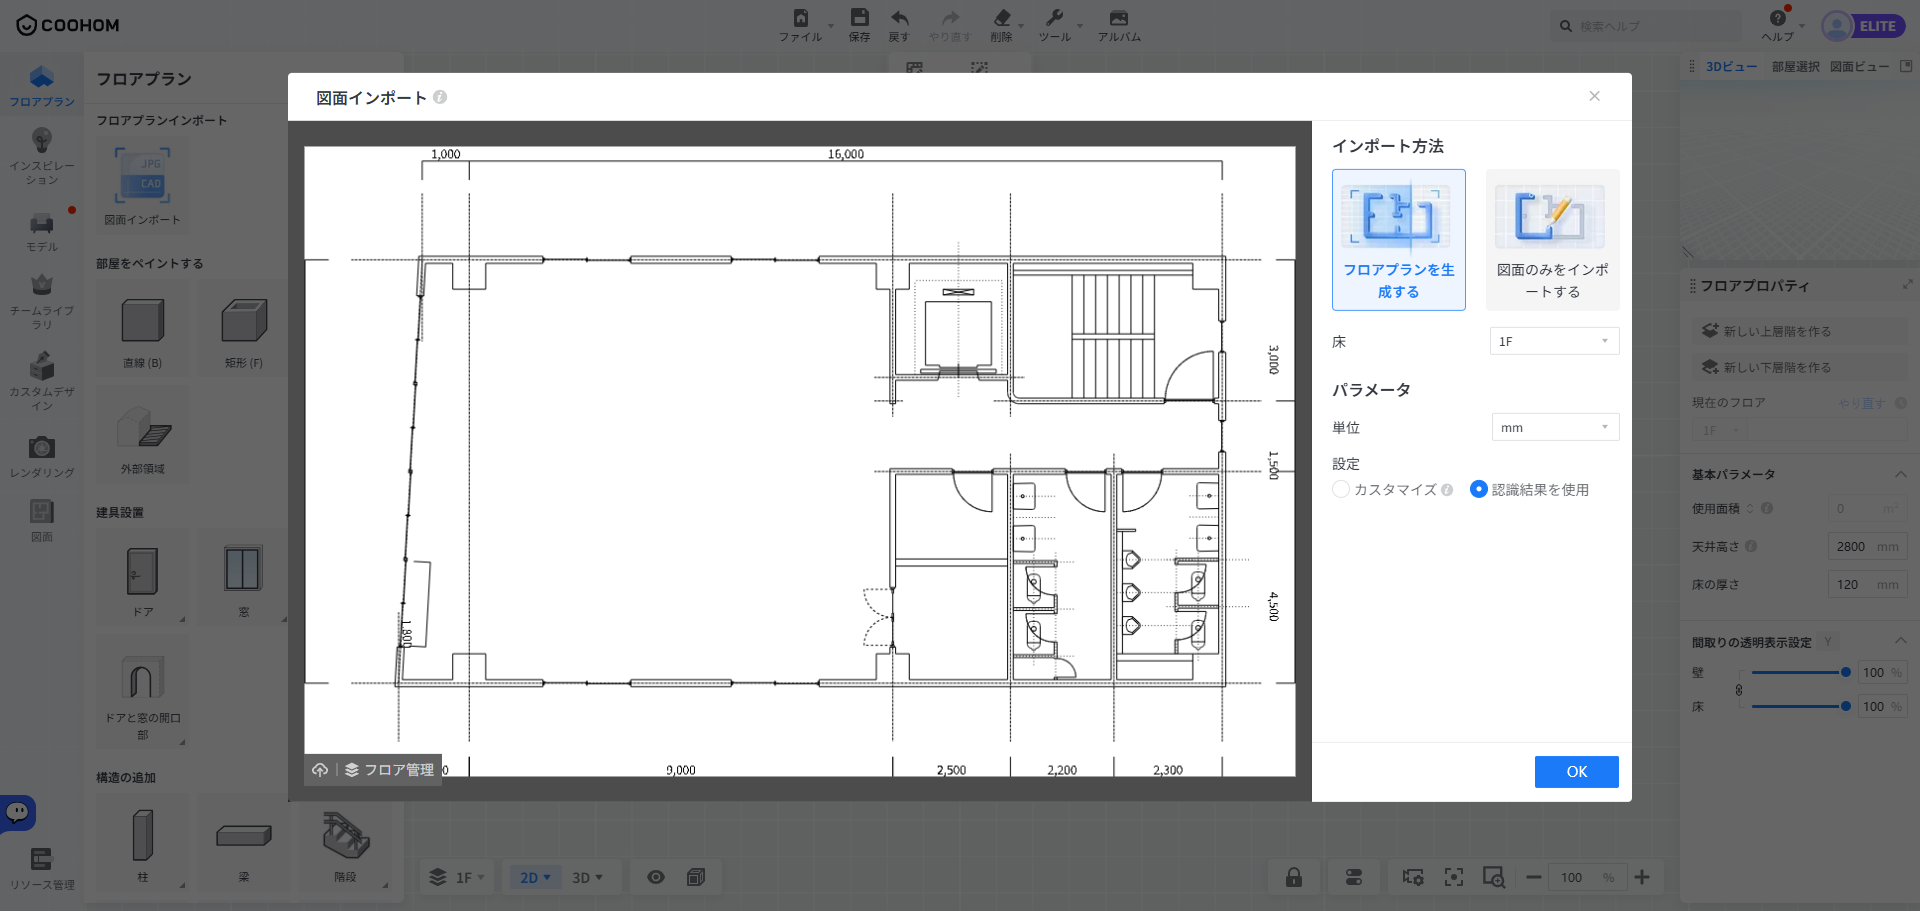The image size is (1920, 911).
Task: Adjust the 床 transparency slider
Action: 1798,706
